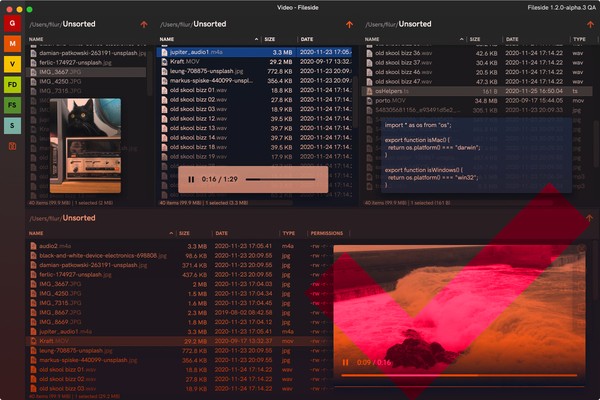Select Kraft.MOV row in bottom pane
Screen dimensions: 600x400
(180, 341)
